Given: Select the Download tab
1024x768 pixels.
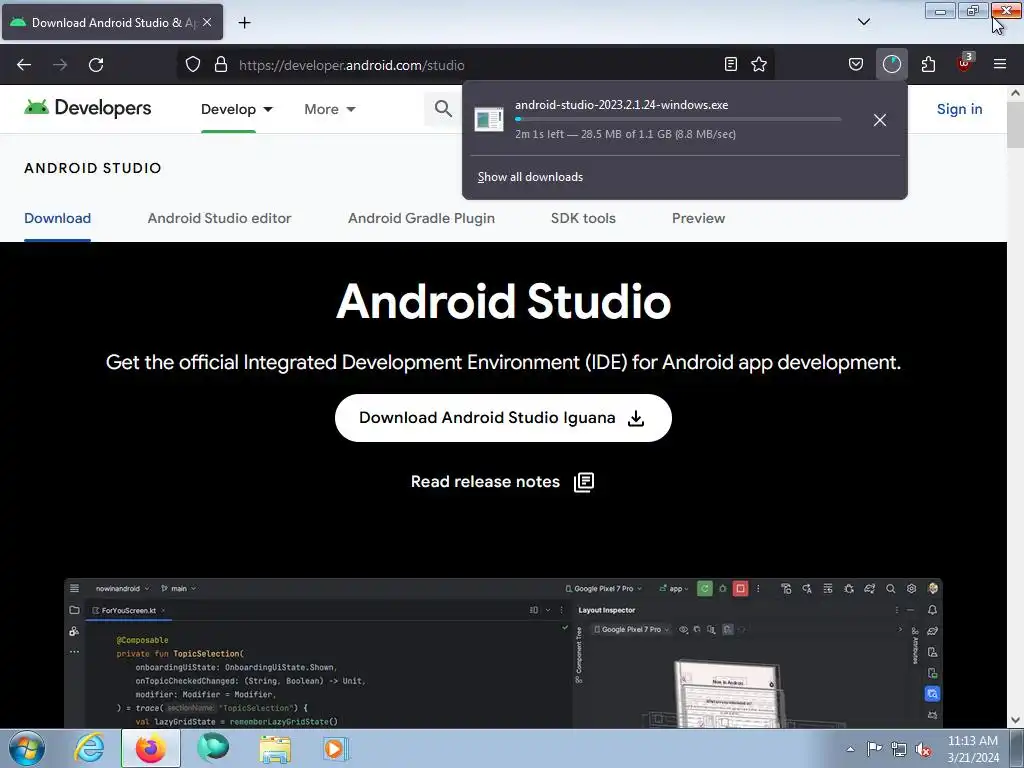Looking at the screenshot, I should coord(57,218).
